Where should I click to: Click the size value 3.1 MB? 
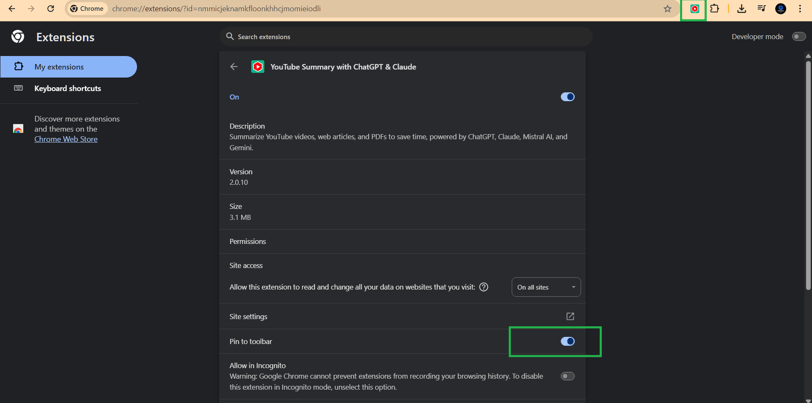pos(240,218)
